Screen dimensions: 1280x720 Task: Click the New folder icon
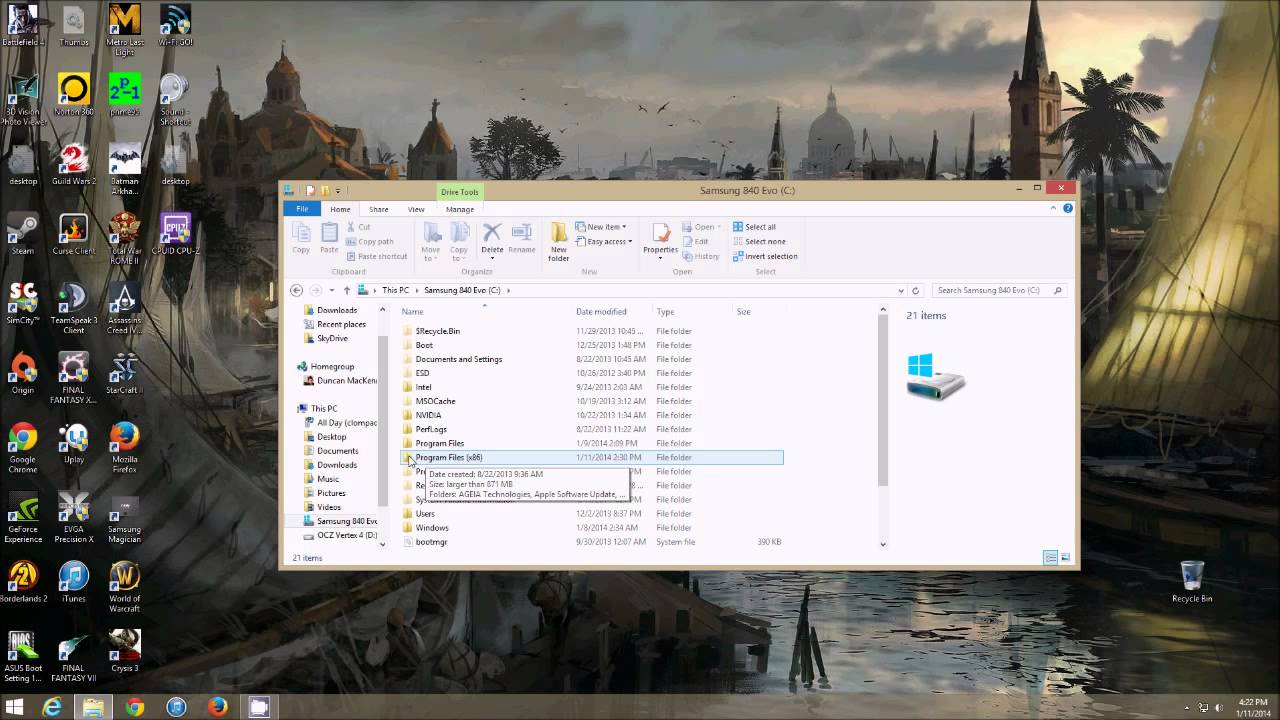tap(559, 242)
